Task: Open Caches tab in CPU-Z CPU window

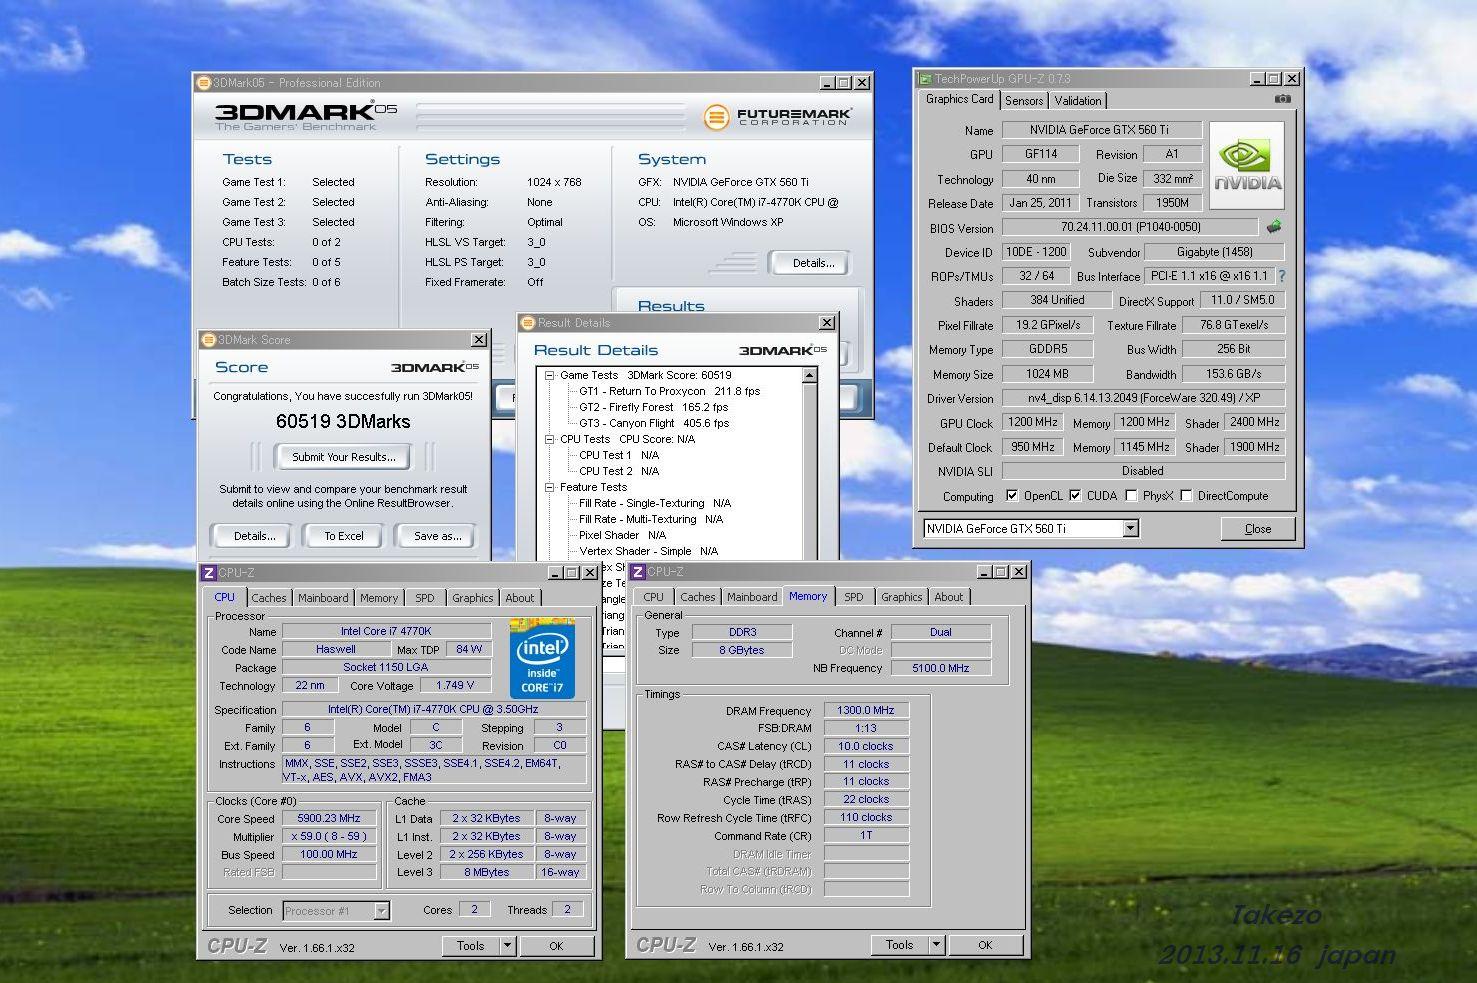Action: tap(269, 598)
